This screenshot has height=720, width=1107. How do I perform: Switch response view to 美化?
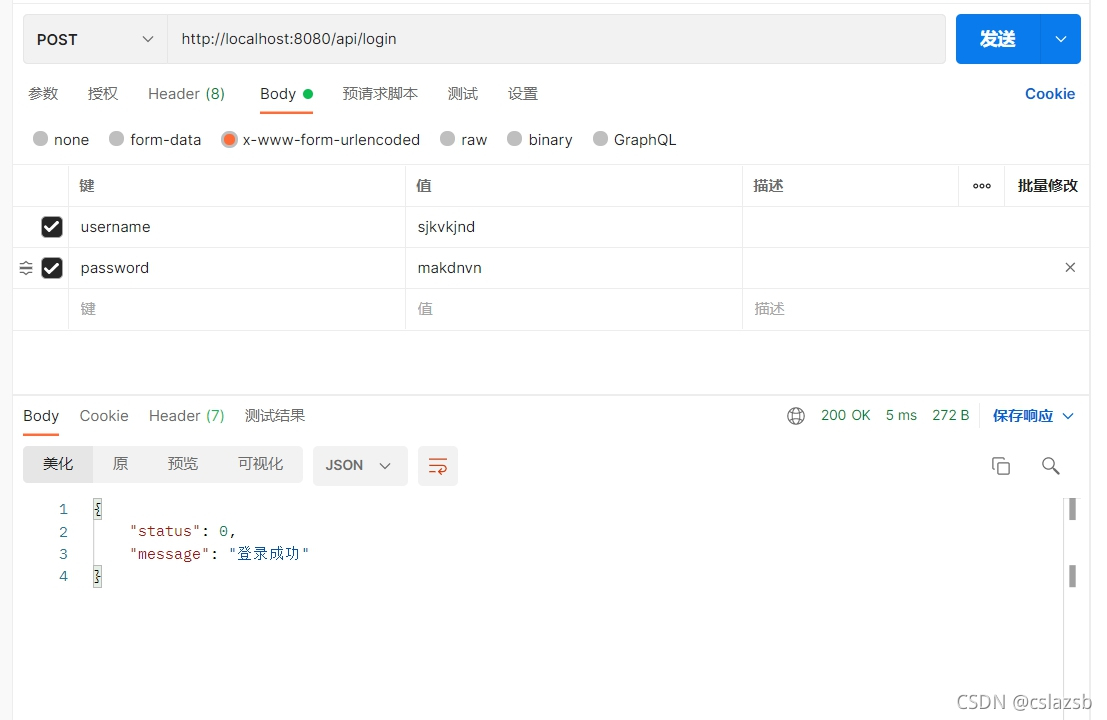click(58, 464)
